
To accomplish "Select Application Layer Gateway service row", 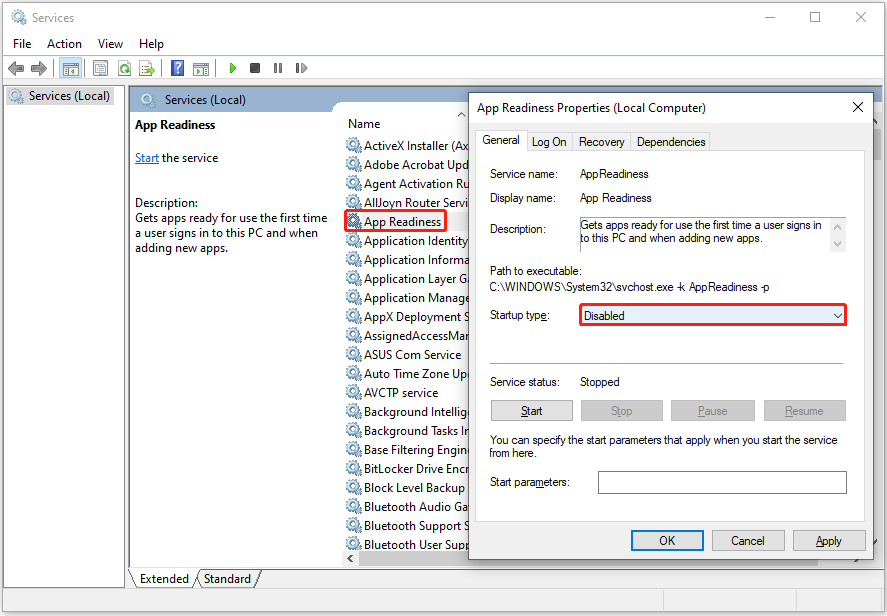I will point(407,278).
